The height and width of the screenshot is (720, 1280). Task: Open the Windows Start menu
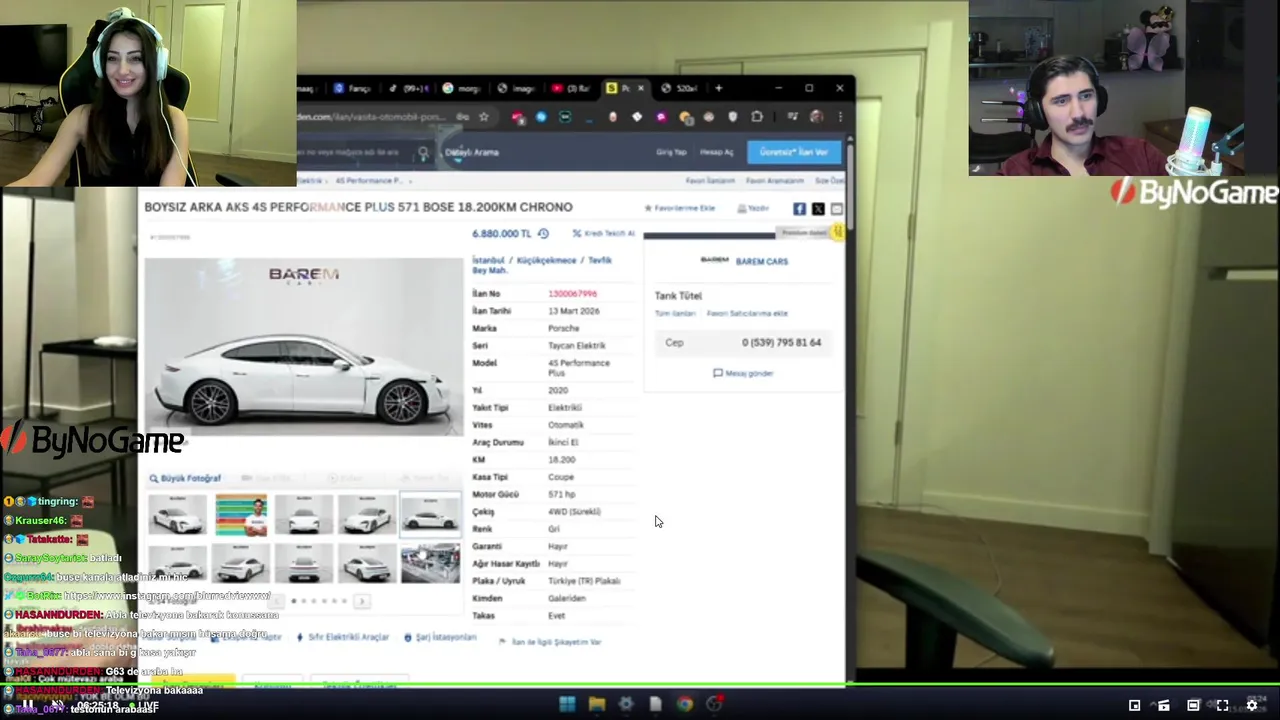[567, 704]
